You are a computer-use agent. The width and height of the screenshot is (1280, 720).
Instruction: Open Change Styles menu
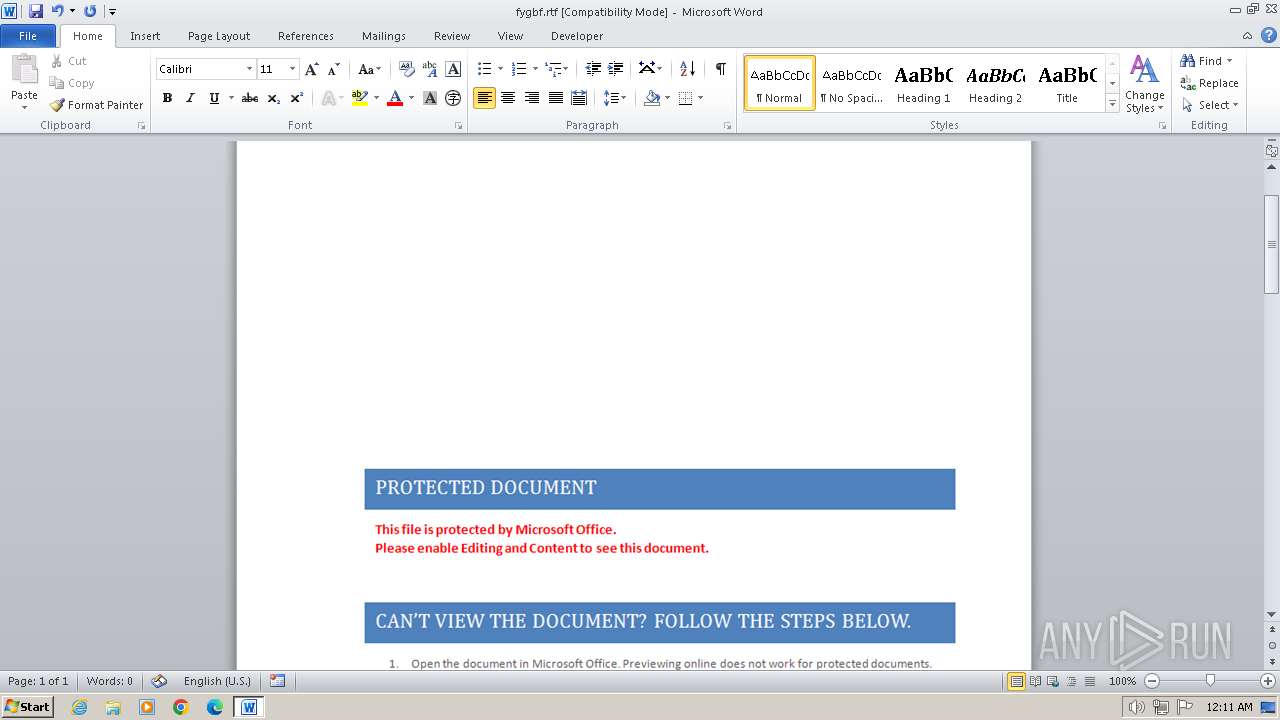pyautogui.click(x=1144, y=85)
